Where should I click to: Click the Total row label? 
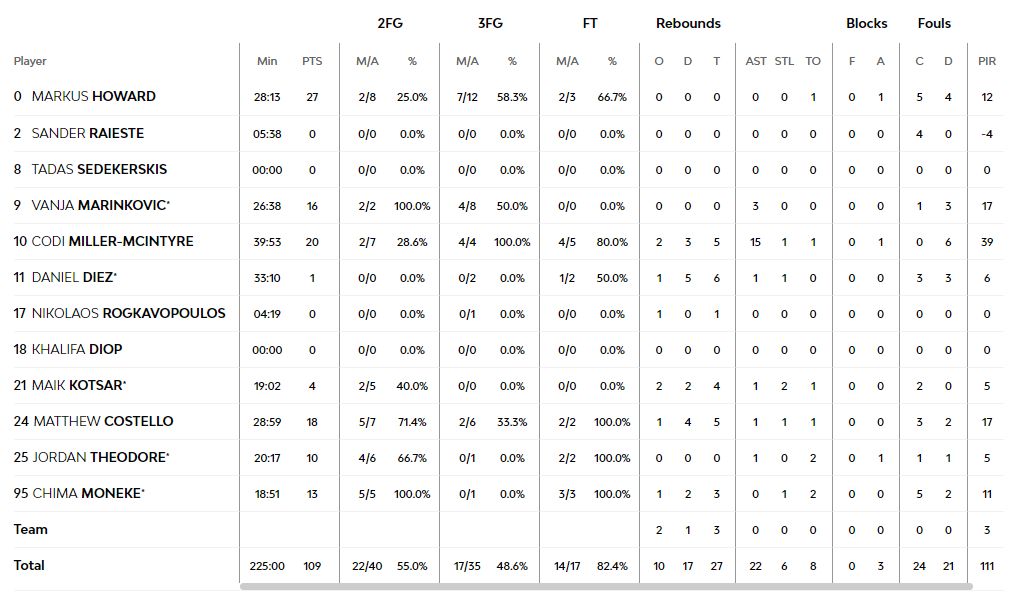point(29,565)
